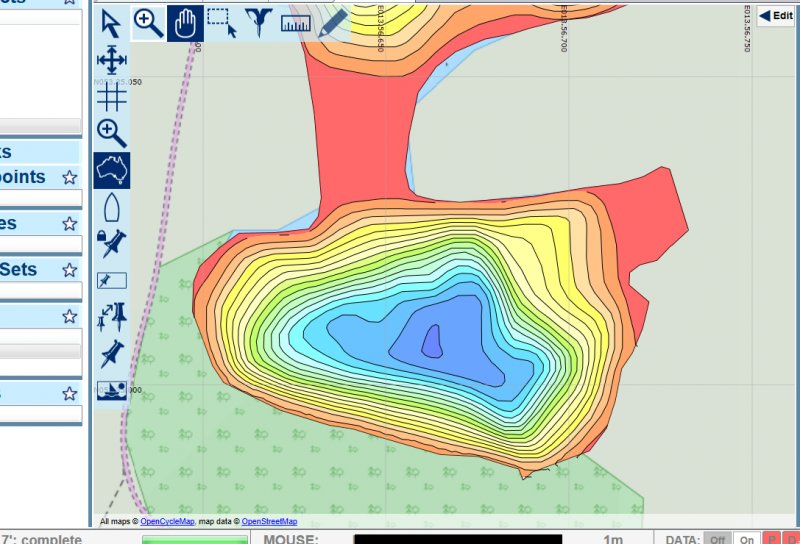Open the OpenStreetMap attribution link
Screen dimensions: 800x544
tap(269, 522)
